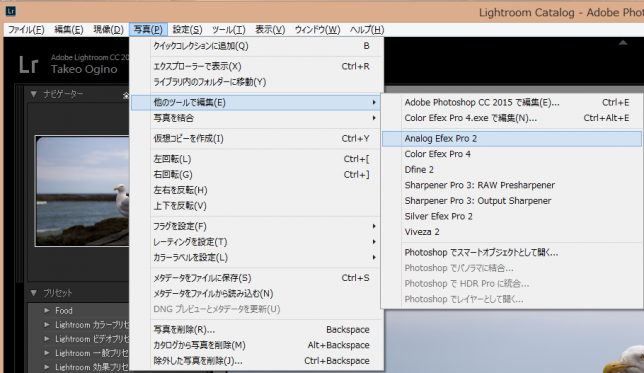
Task: Choose Silver Efex Pro 2
Action: (x=512, y=217)
